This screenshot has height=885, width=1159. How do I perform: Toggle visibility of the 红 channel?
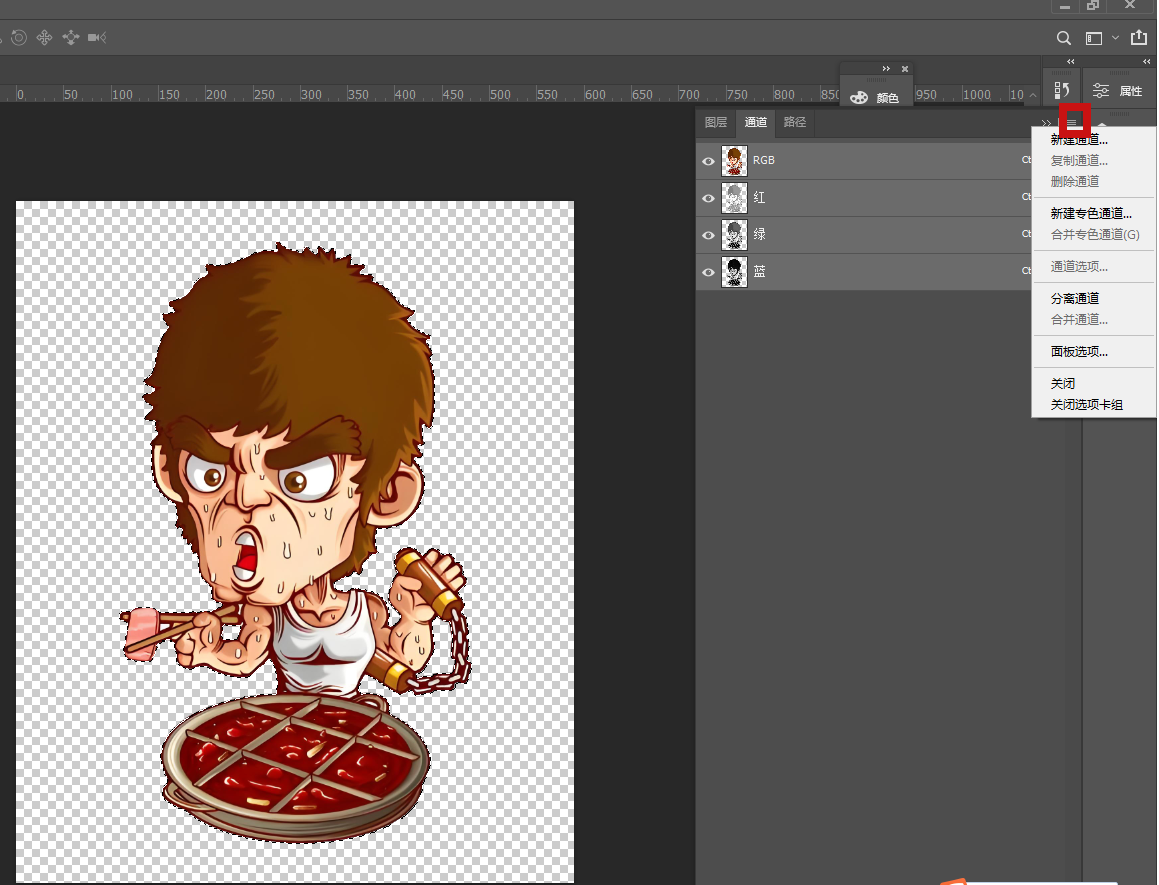(708, 198)
